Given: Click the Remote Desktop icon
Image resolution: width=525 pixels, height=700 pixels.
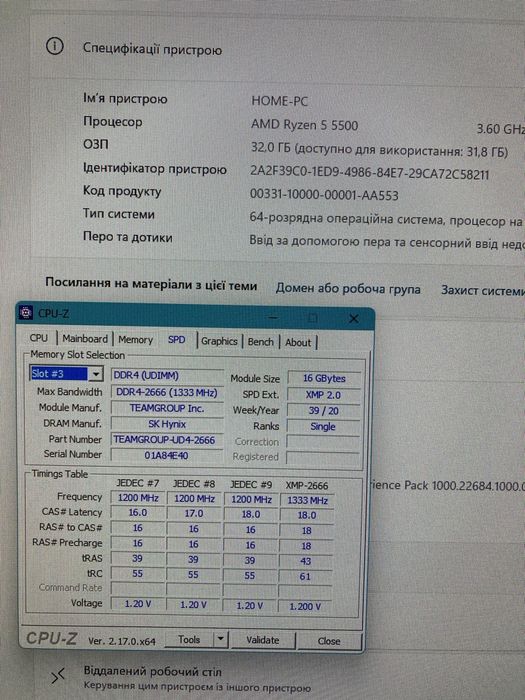Looking at the screenshot, I should click(58, 676).
